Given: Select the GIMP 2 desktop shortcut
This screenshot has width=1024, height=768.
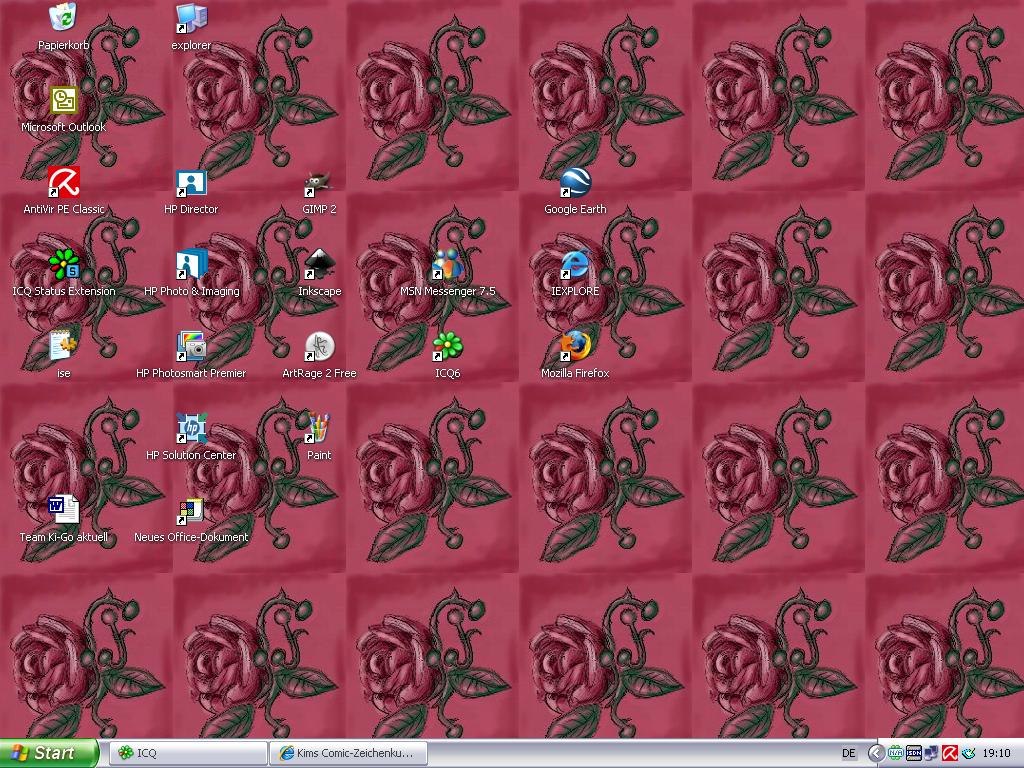Looking at the screenshot, I should tap(319, 183).
